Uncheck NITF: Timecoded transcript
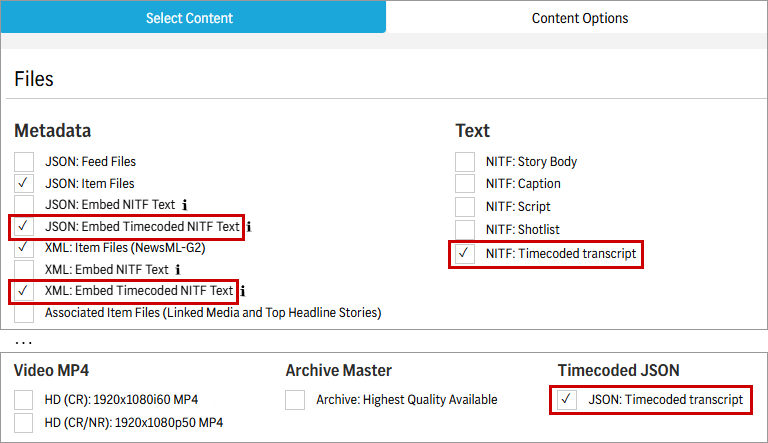 [465, 254]
